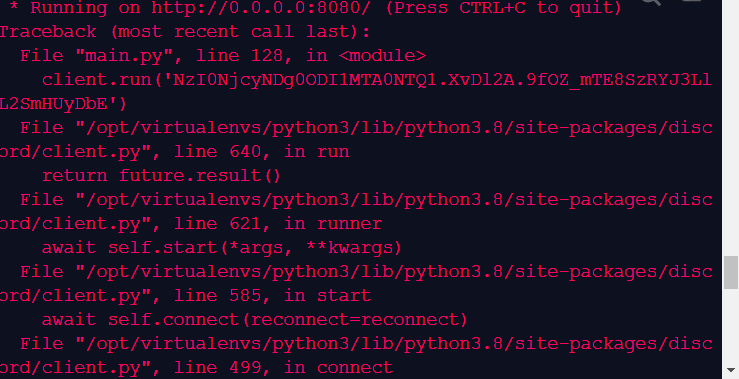Click the 'line 621, in runner' text
This screenshot has height=379, width=739.
pos(278,224)
